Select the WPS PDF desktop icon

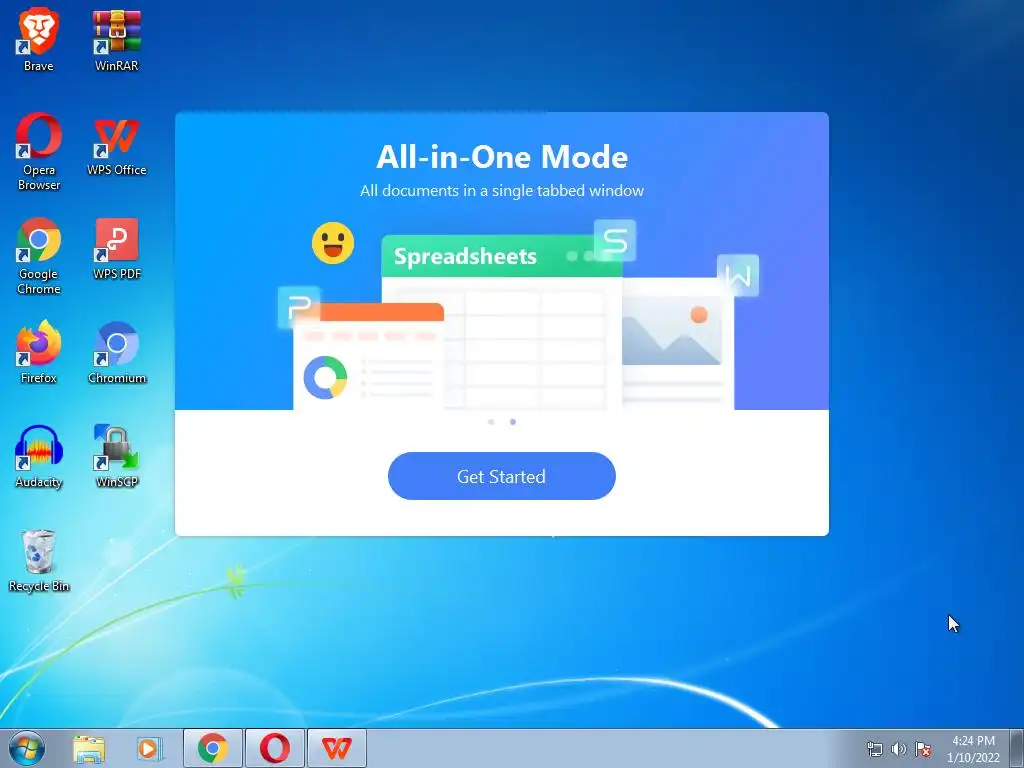click(116, 249)
